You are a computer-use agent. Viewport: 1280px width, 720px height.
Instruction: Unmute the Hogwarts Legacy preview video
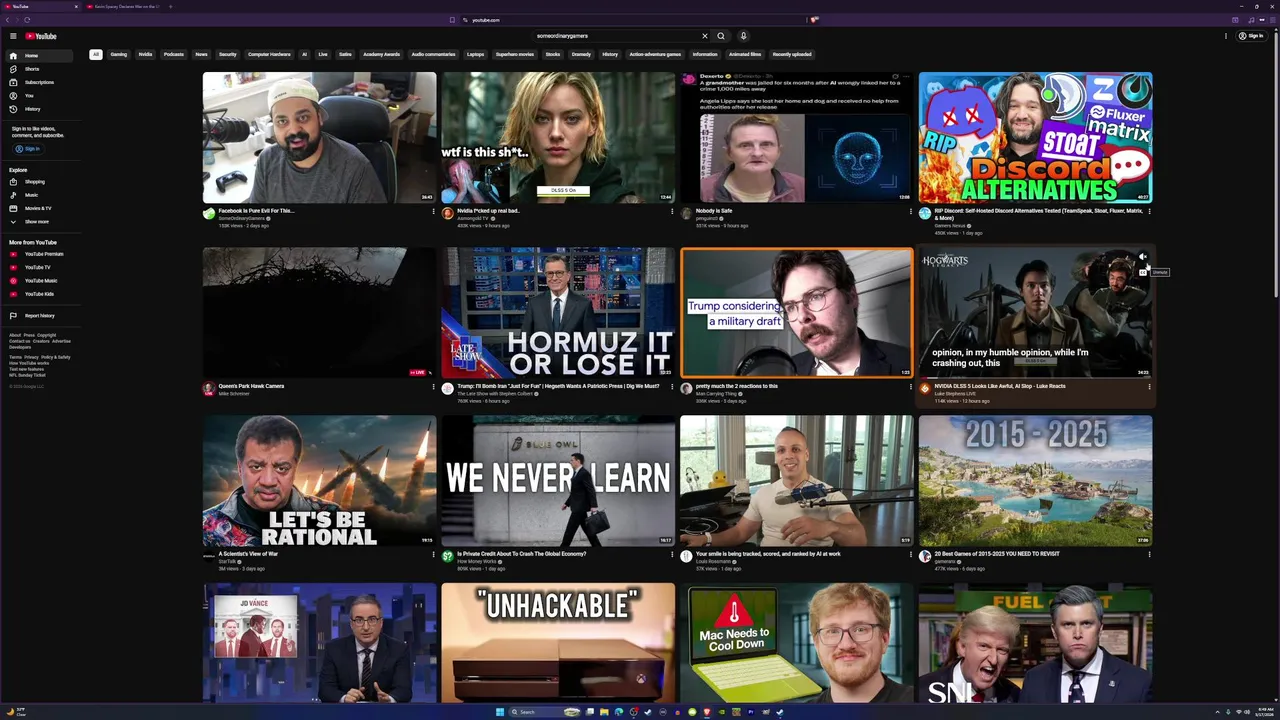tap(1143, 257)
